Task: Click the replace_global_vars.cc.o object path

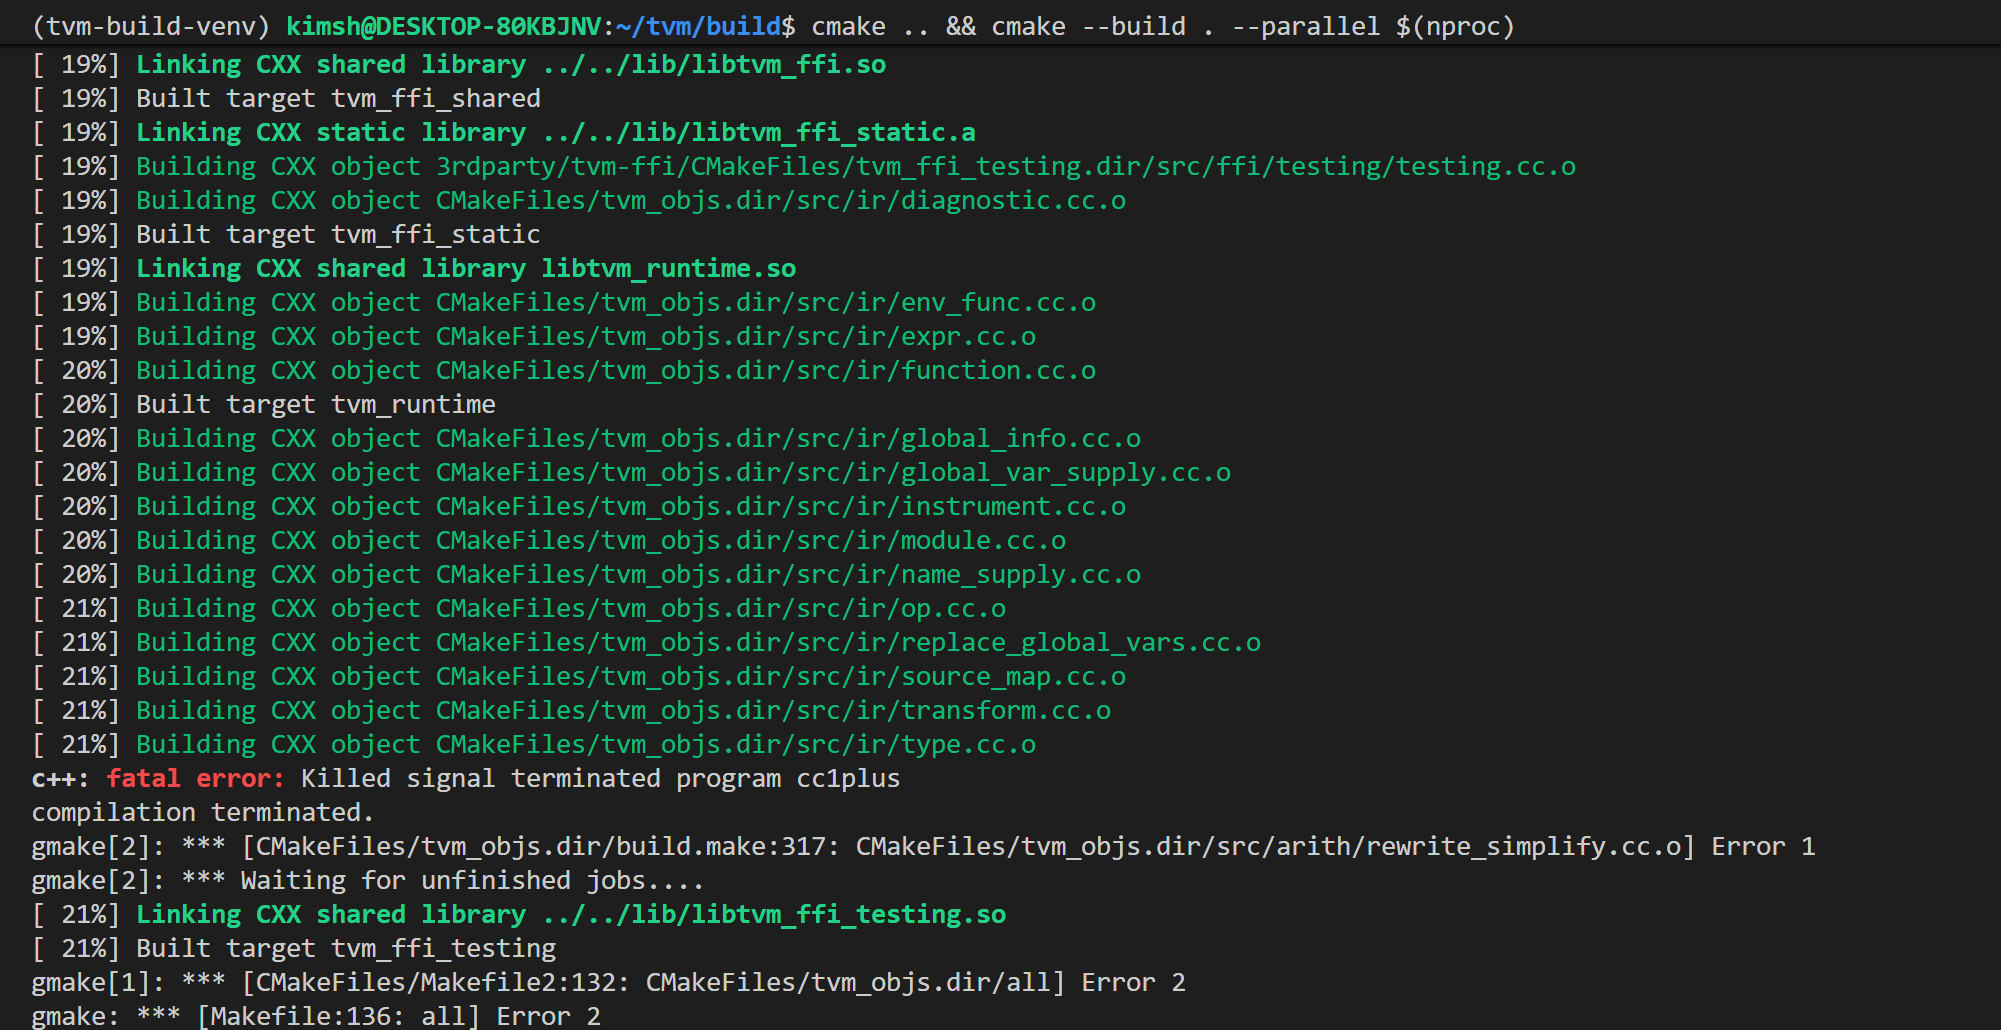Action: [848, 643]
